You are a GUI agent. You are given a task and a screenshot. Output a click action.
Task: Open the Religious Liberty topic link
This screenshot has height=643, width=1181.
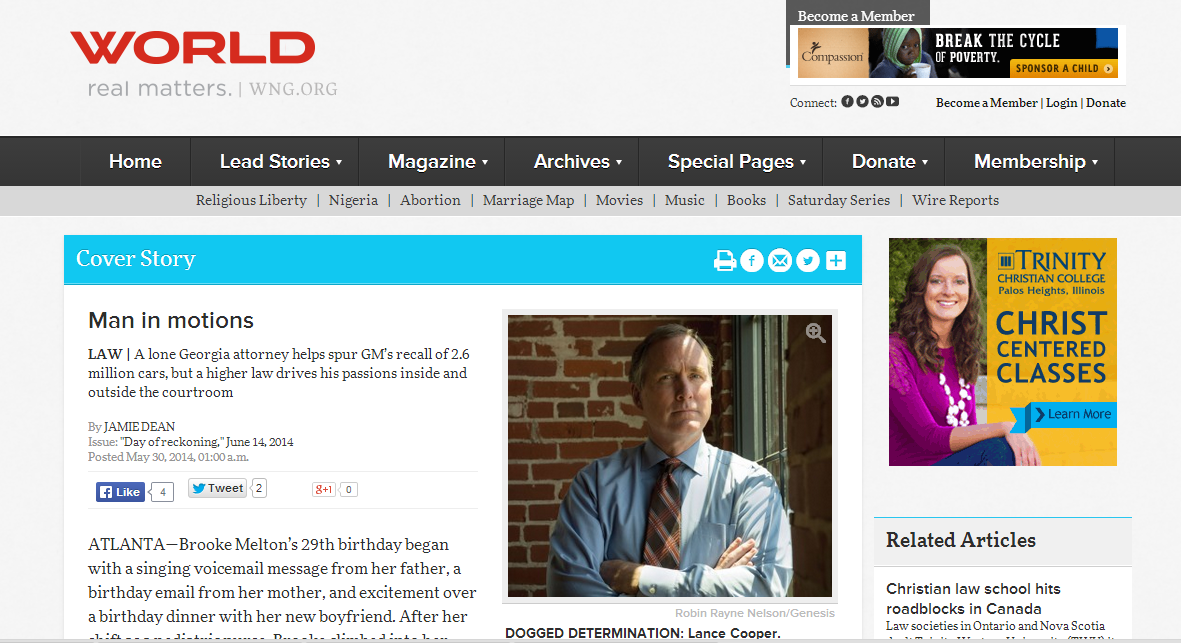[x=252, y=200]
